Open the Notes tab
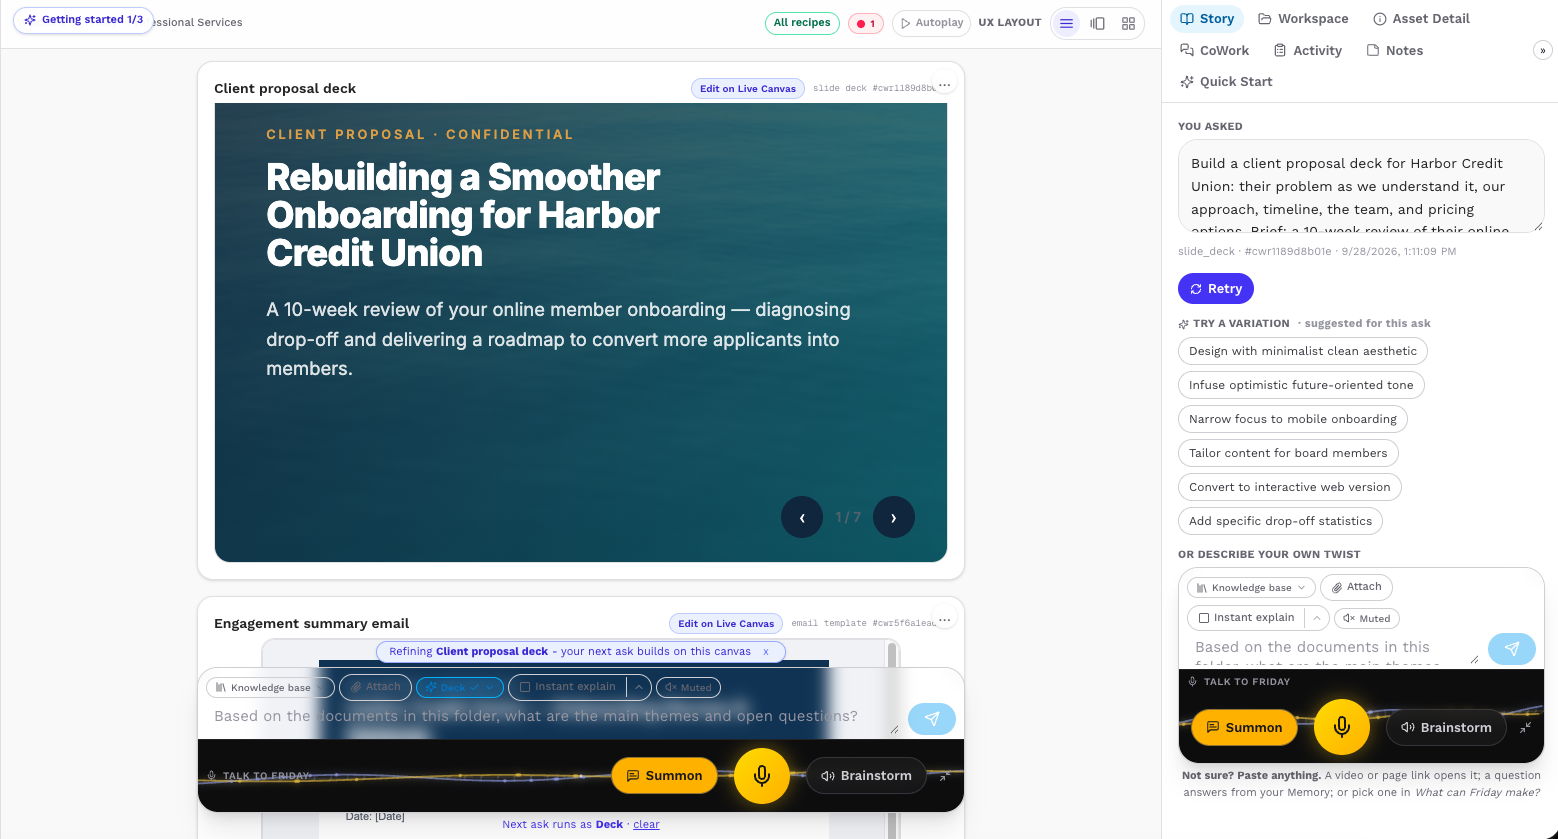Viewport: 1558px width, 839px height. 1394,50
